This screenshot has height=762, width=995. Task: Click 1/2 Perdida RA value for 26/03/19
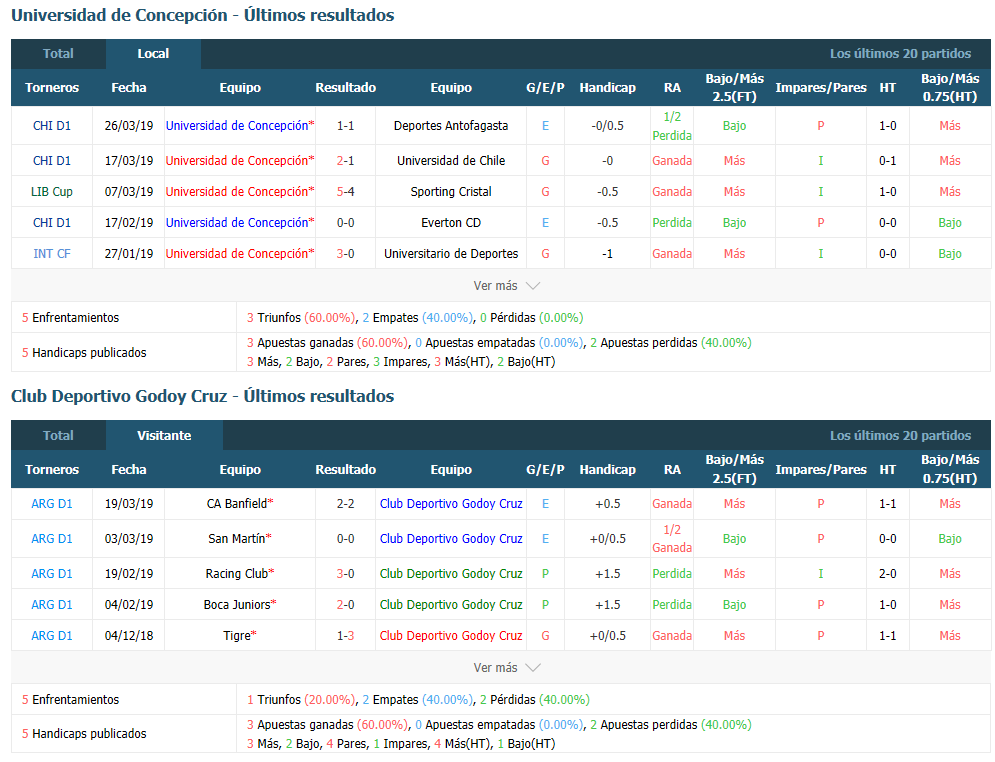pyautogui.click(x=672, y=126)
